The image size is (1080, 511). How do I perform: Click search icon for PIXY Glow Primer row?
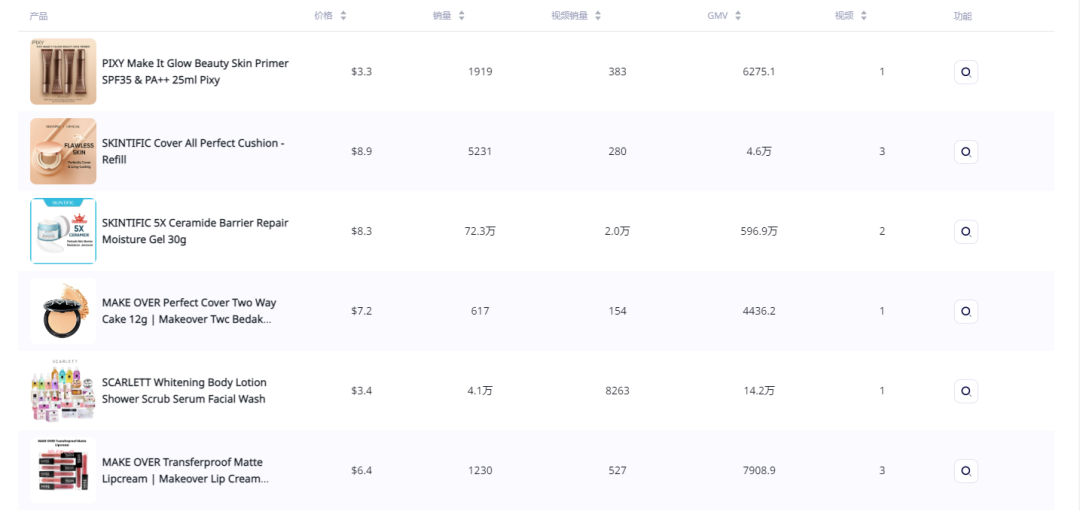pos(965,72)
